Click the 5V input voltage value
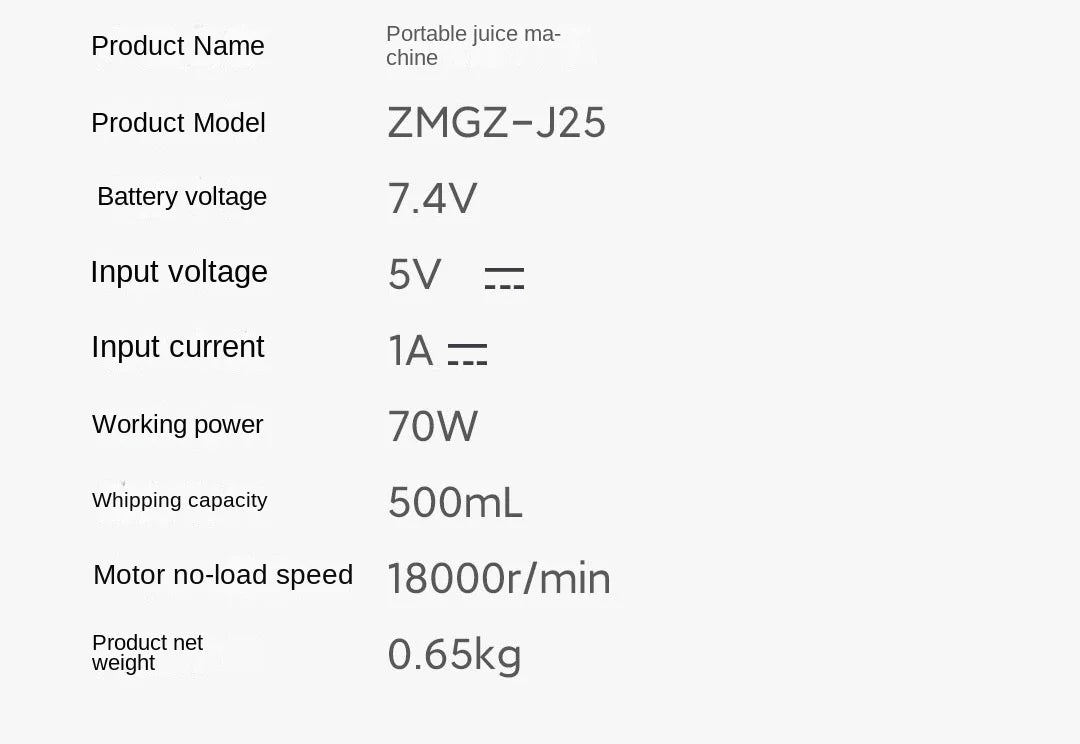 414,274
